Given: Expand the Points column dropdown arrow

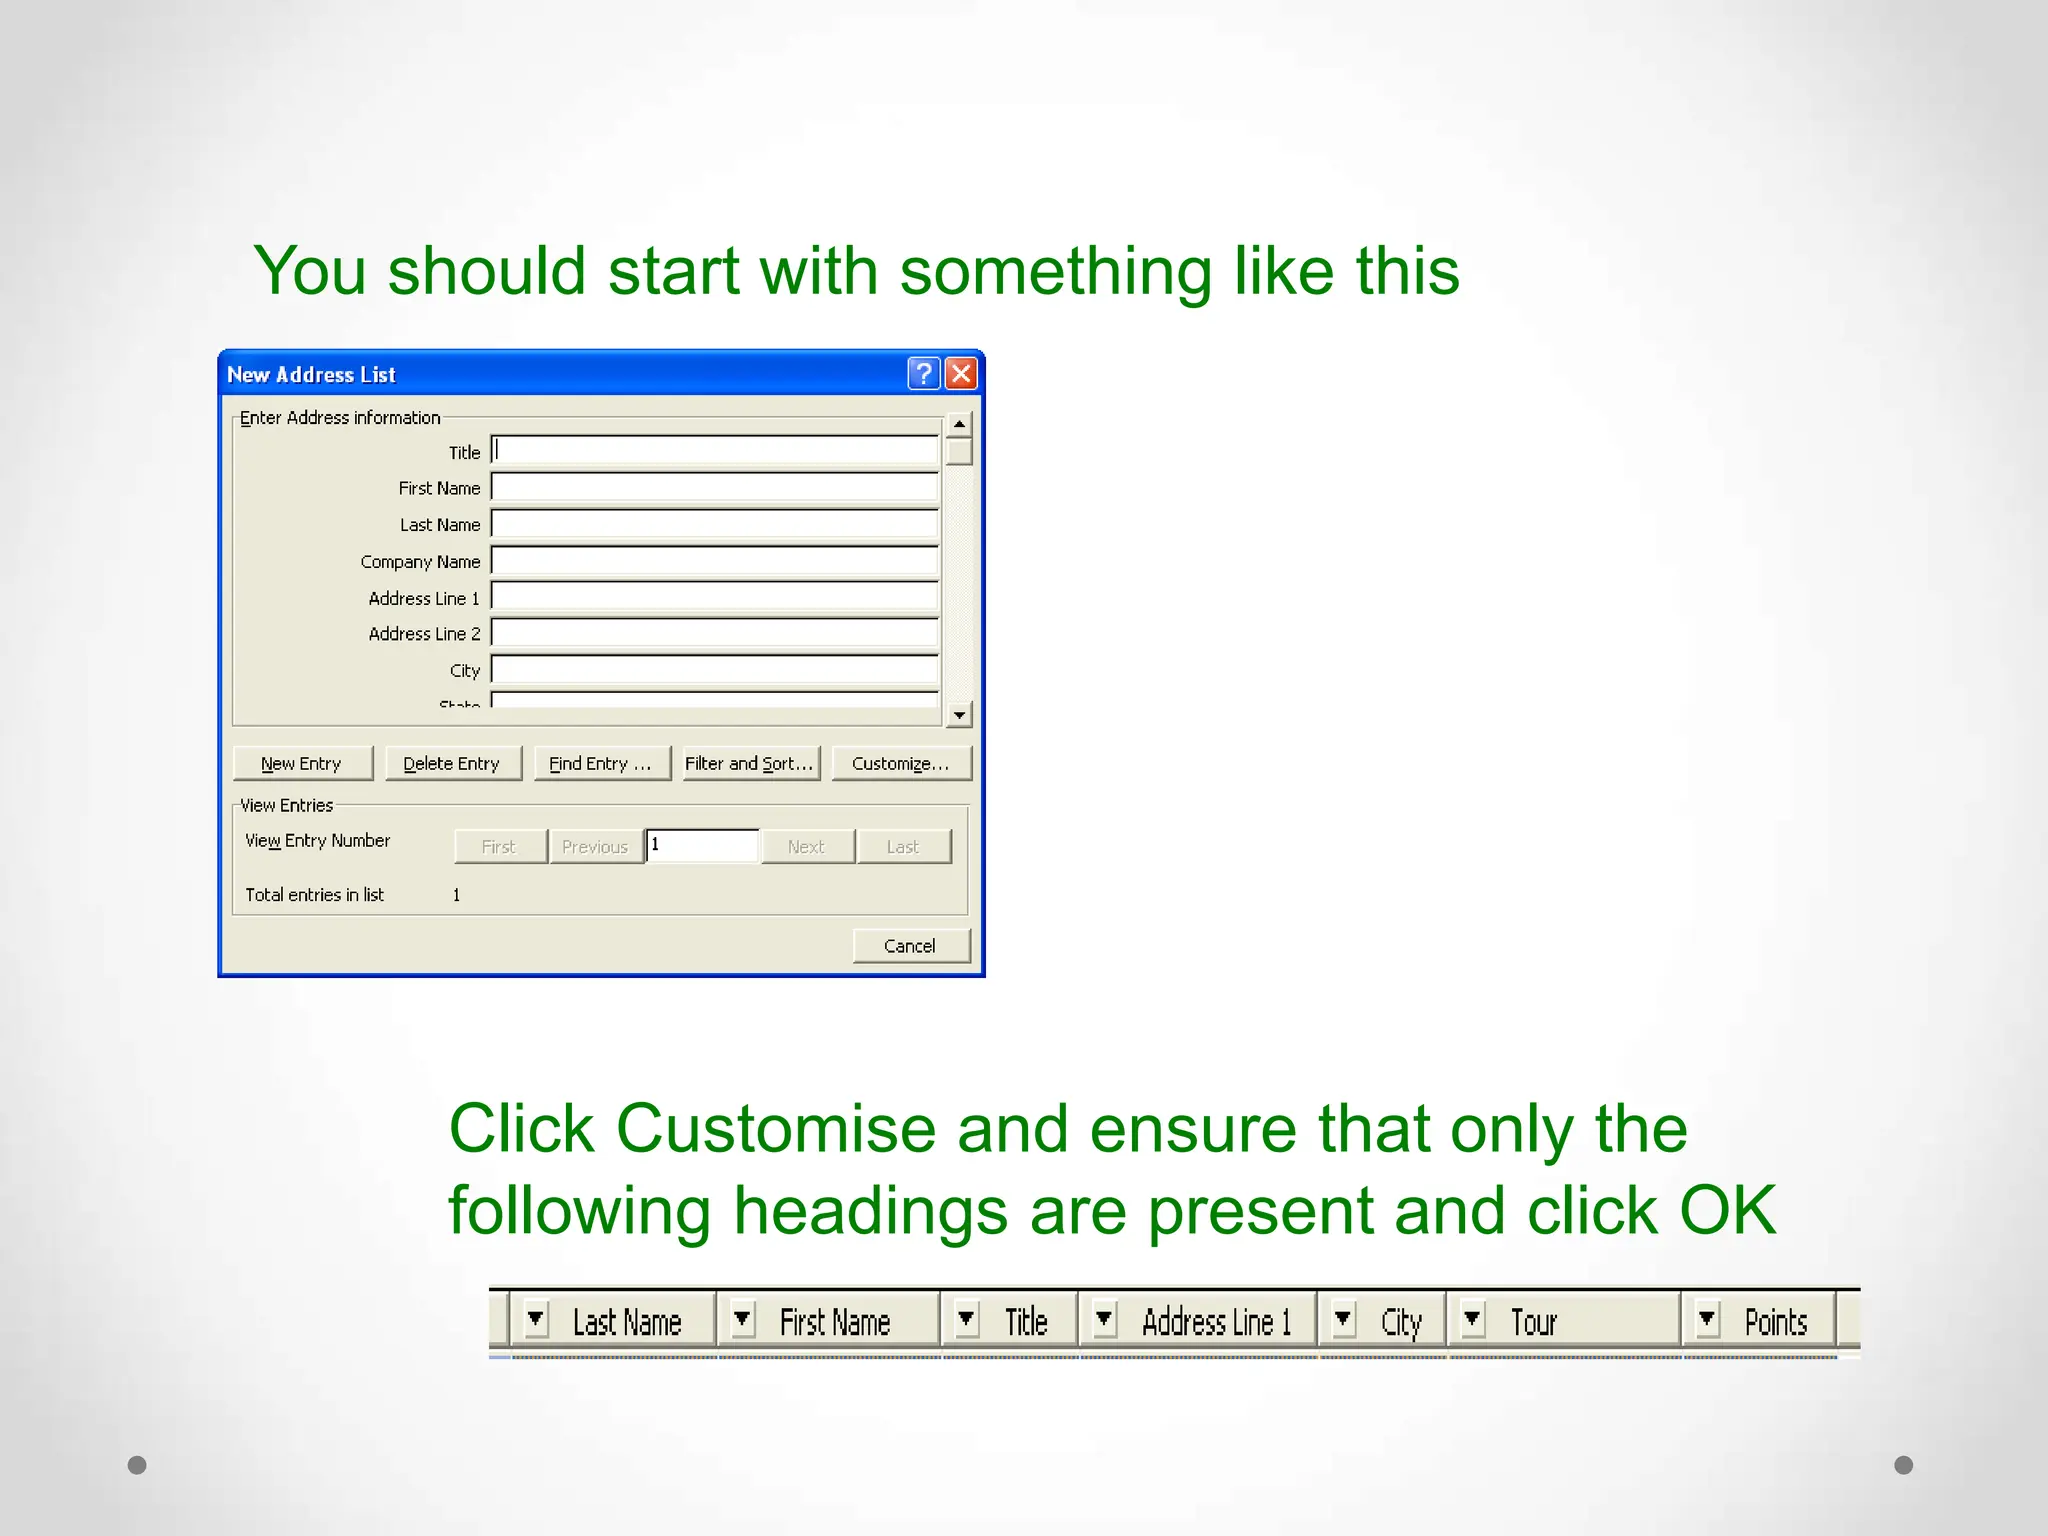Looking at the screenshot, I should click(x=1707, y=1320).
